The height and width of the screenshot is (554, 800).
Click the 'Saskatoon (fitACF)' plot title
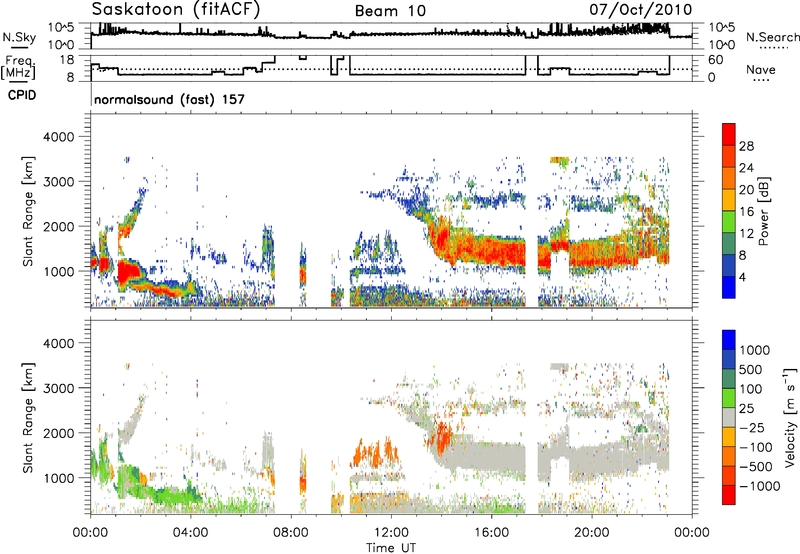pos(176,9)
